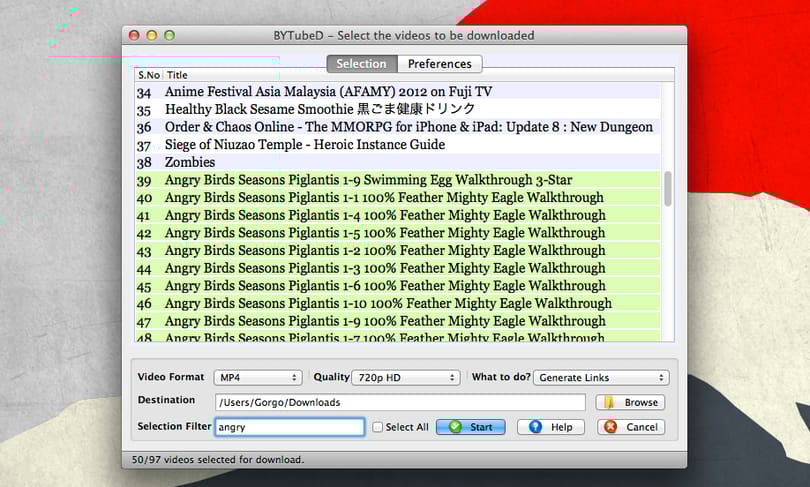Switch to the Selection tab
This screenshot has height=487, width=810.
pyautogui.click(x=362, y=64)
